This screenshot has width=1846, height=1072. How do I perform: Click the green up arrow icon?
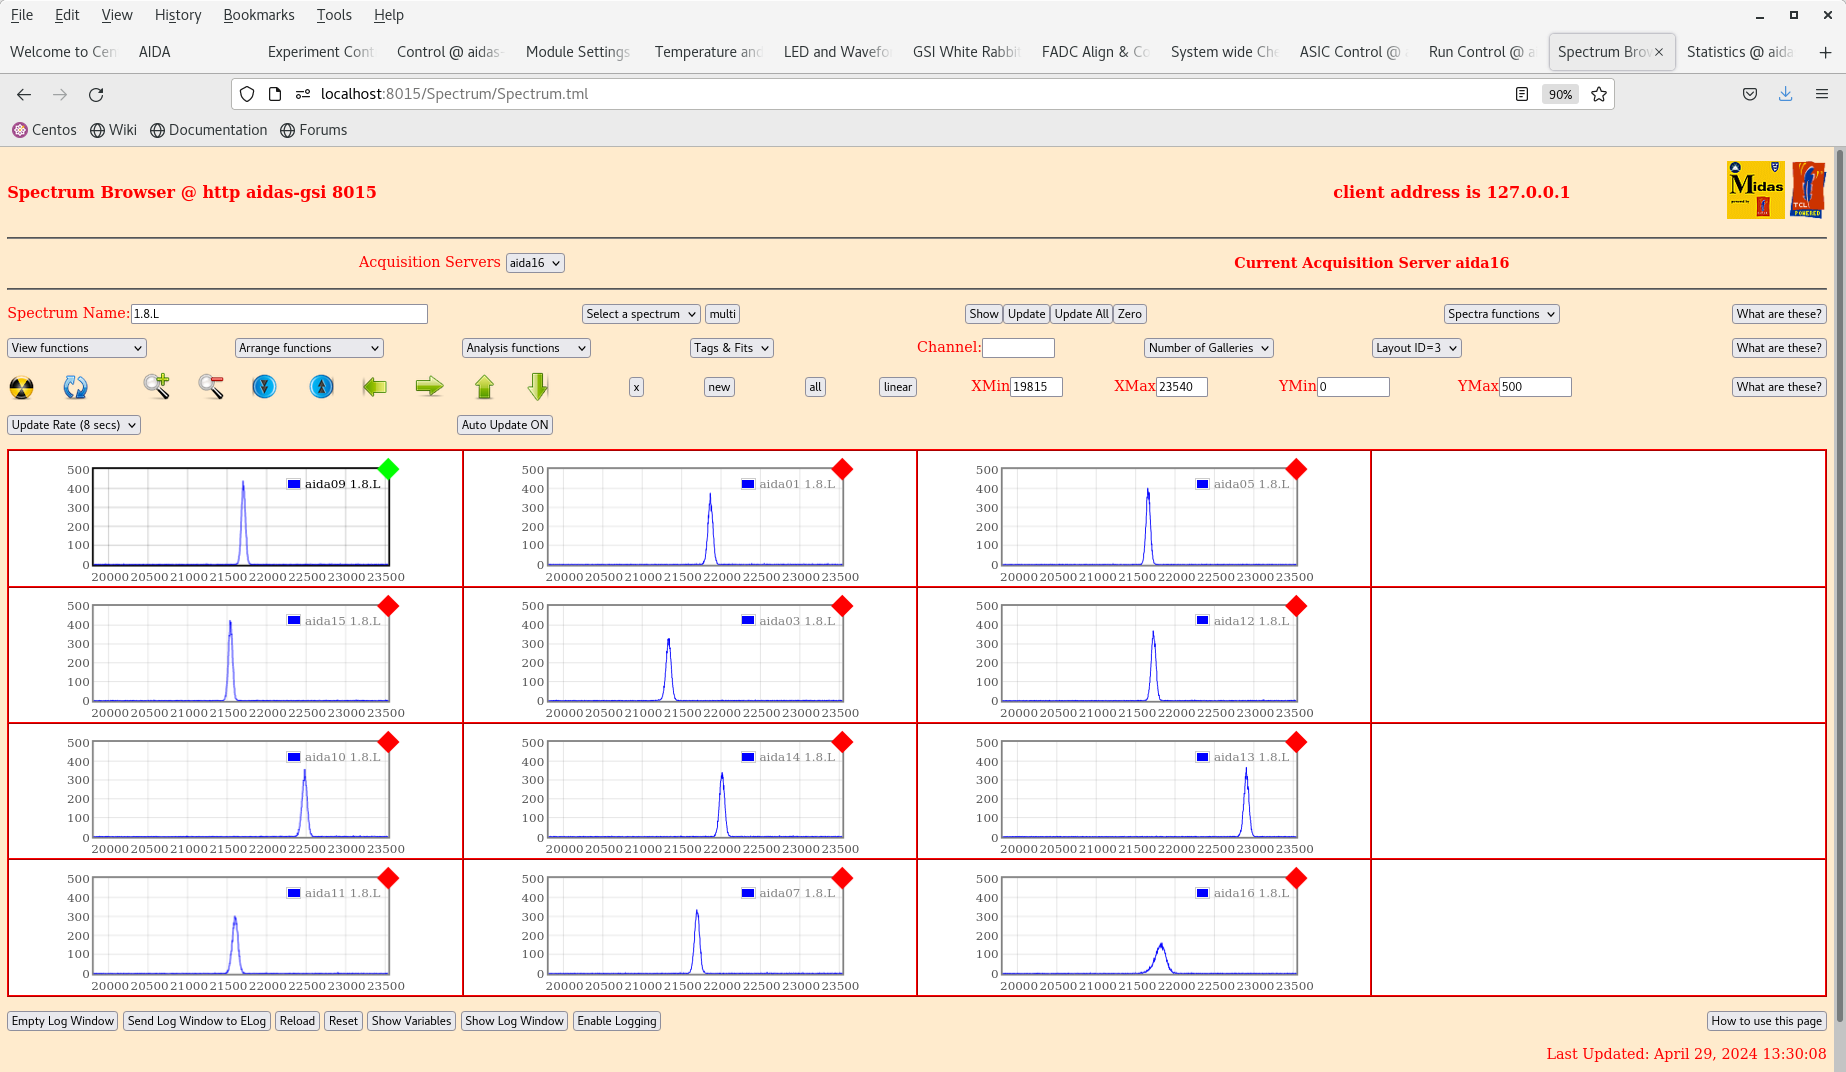pos(484,387)
